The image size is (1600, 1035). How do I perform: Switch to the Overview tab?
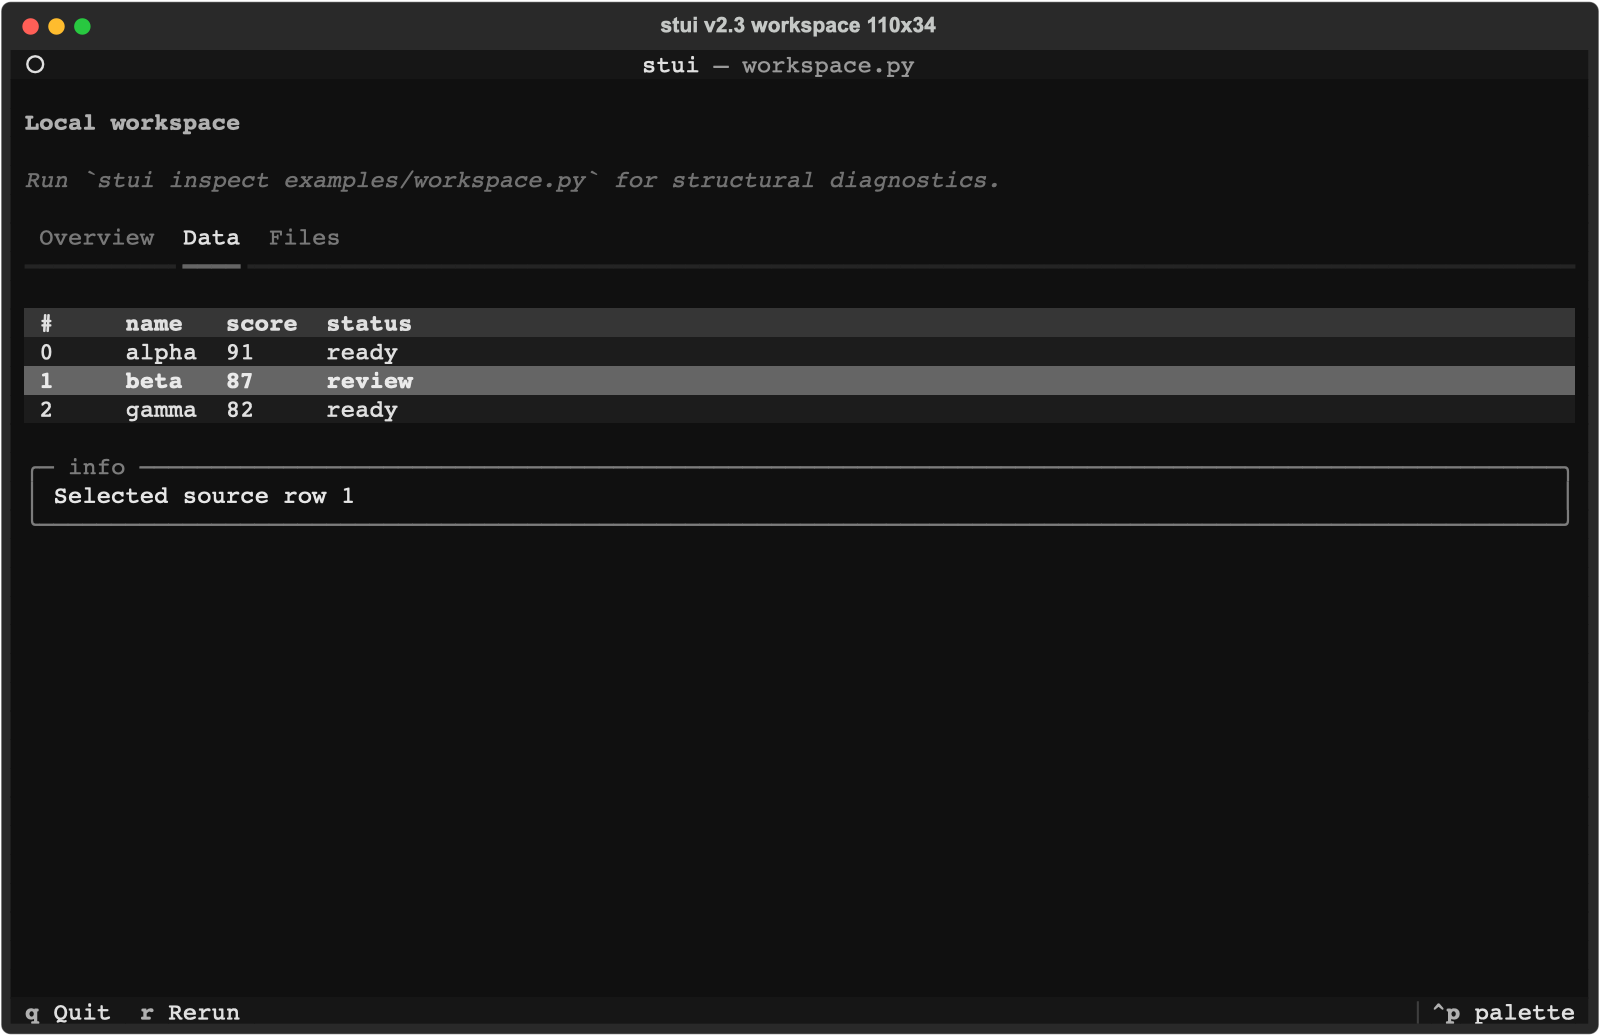tap(97, 238)
